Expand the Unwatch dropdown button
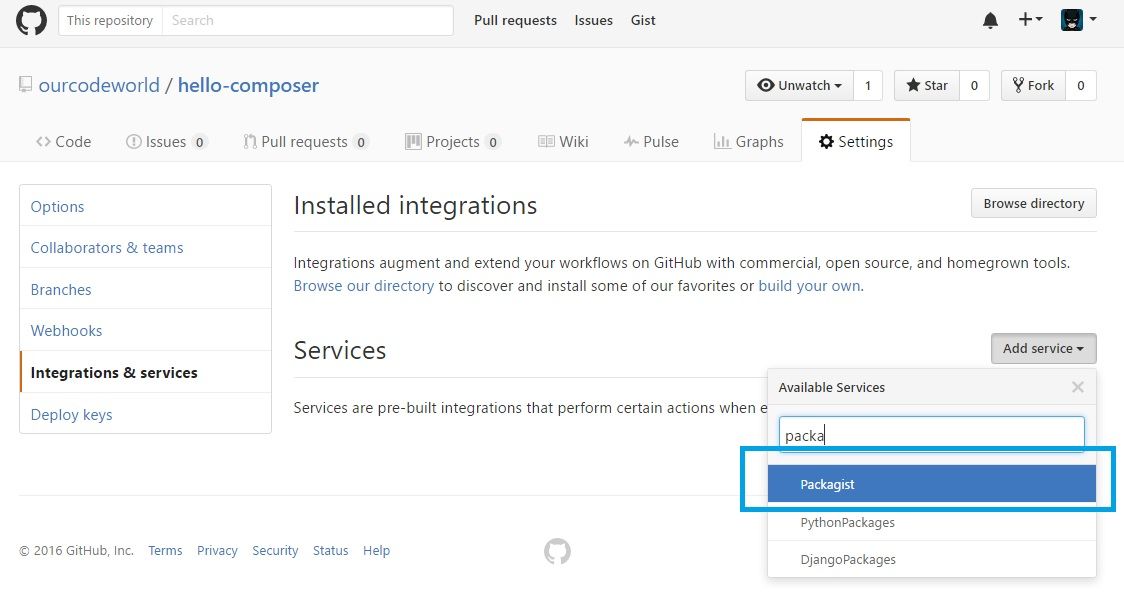Viewport: 1124px width, 595px height. pyautogui.click(x=799, y=86)
